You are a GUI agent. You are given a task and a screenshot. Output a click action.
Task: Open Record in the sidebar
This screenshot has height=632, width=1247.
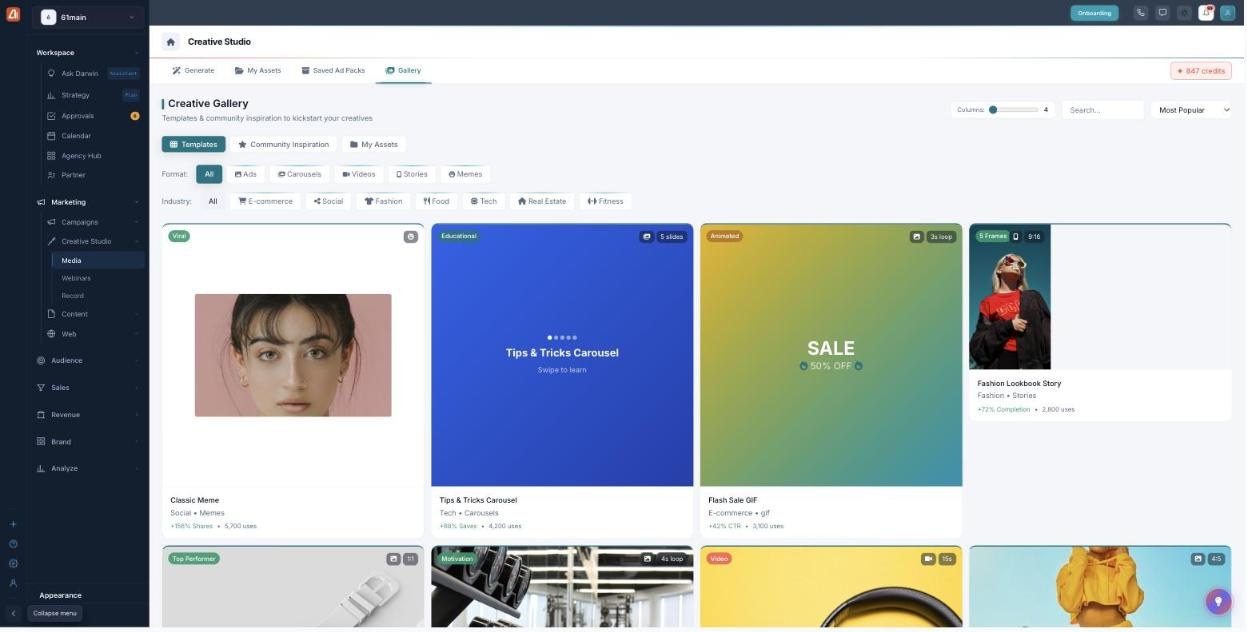tap(73, 296)
